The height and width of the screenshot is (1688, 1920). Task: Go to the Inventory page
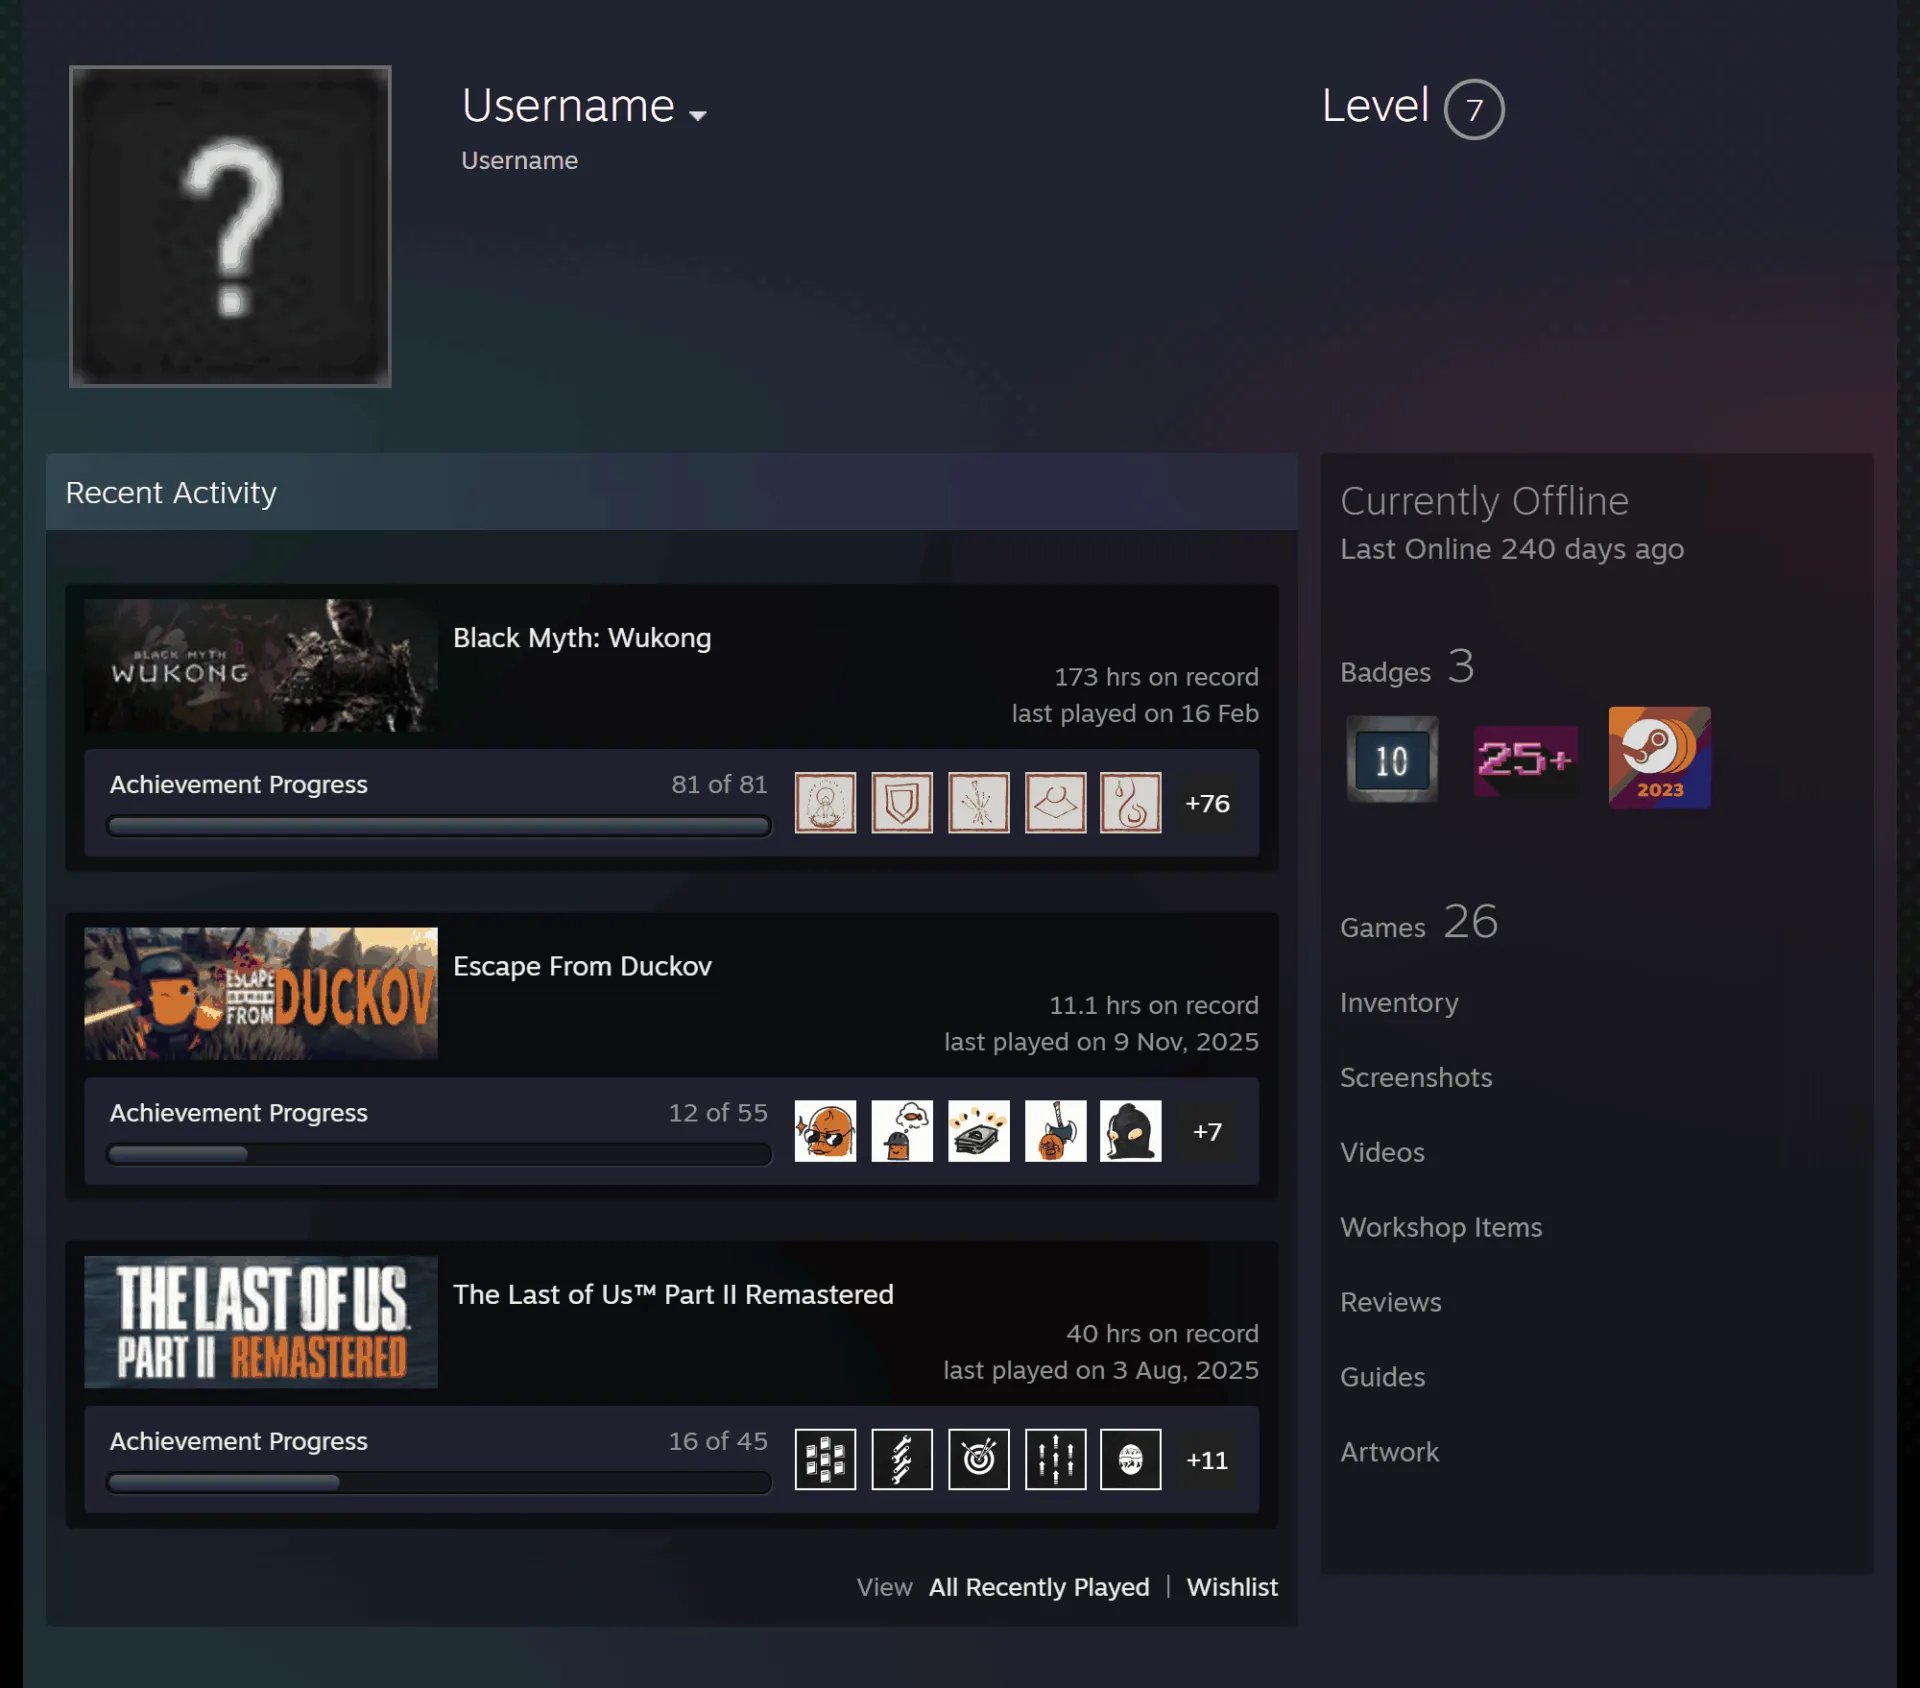[x=1399, y=1002]
